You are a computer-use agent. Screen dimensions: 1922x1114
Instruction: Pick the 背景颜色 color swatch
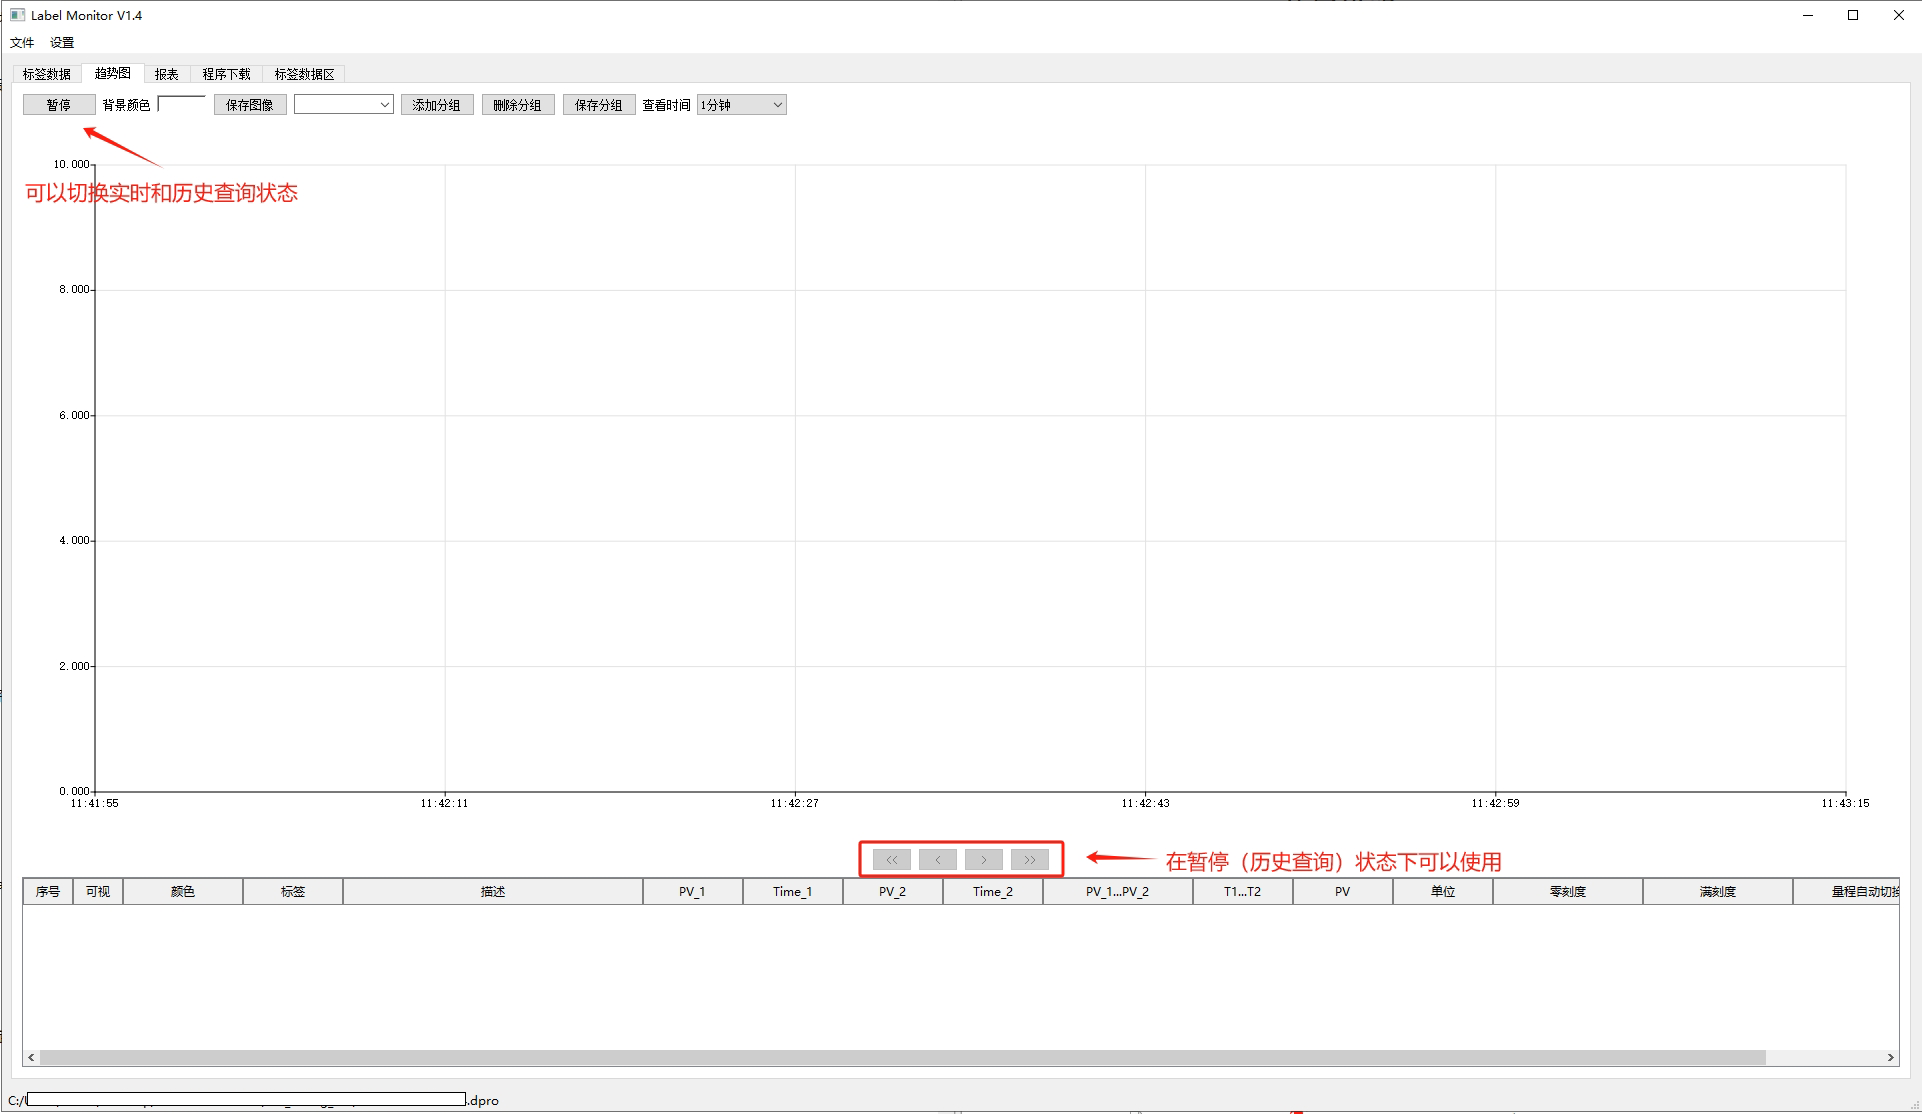click(182, 105)
